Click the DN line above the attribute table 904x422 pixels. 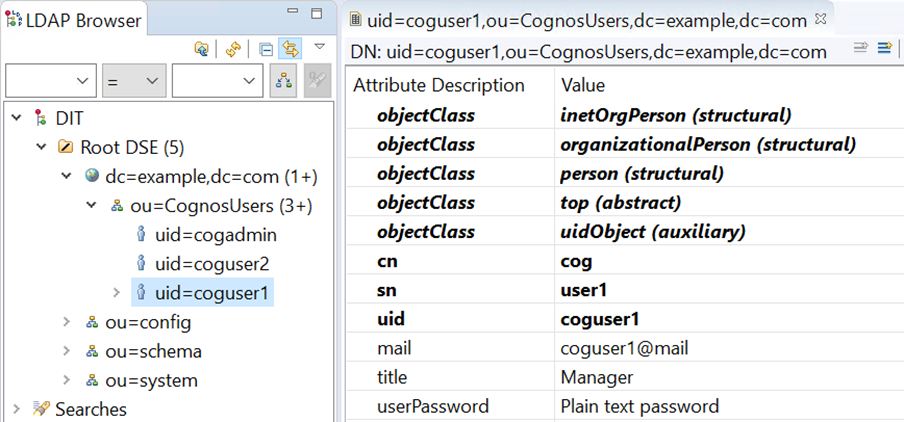pyautogui.click(x=588, y=52)
